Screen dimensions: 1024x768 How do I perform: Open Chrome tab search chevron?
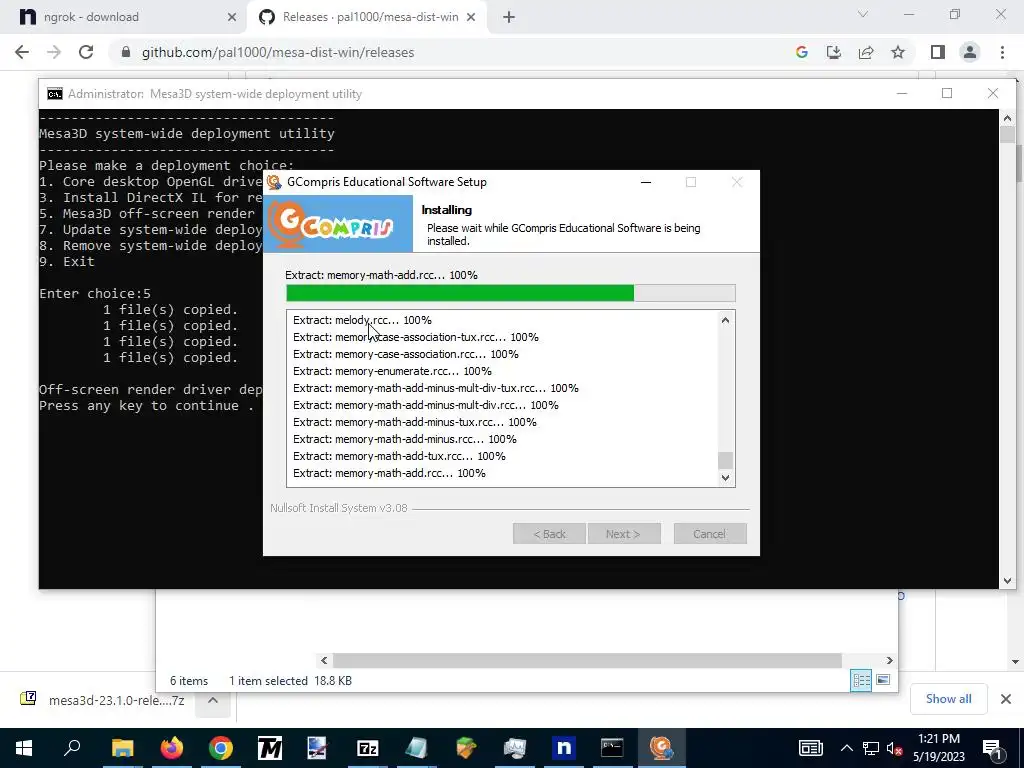(x=862, y=14)
